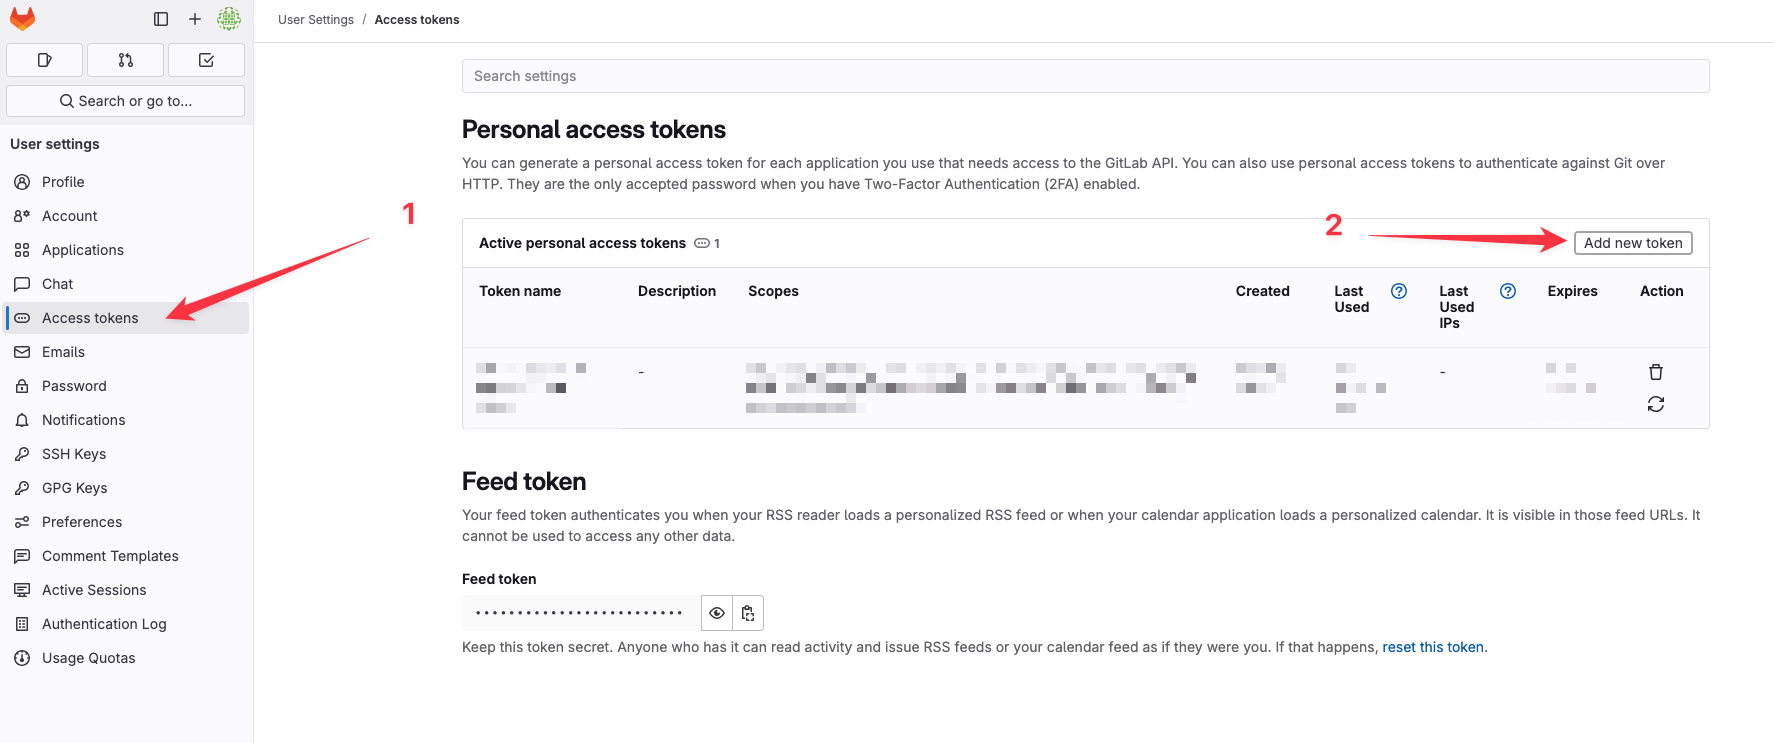
Task: Copy the feed token to clipboard
Action: click(x=748, y=613)
